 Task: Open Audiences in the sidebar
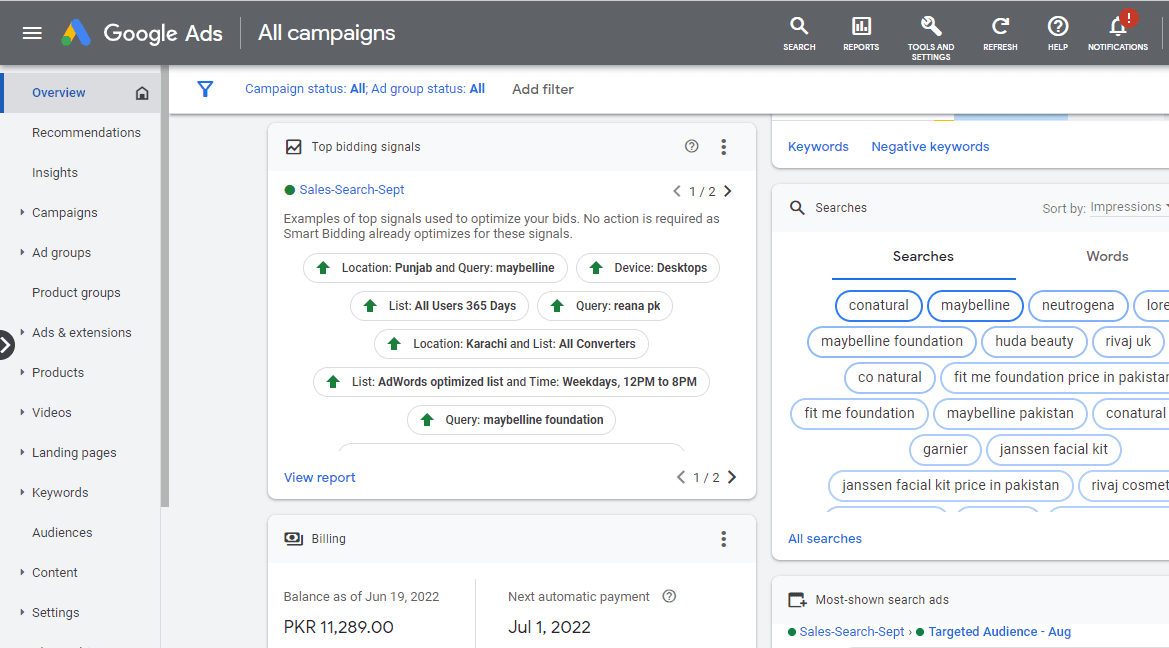click(62, 532)
